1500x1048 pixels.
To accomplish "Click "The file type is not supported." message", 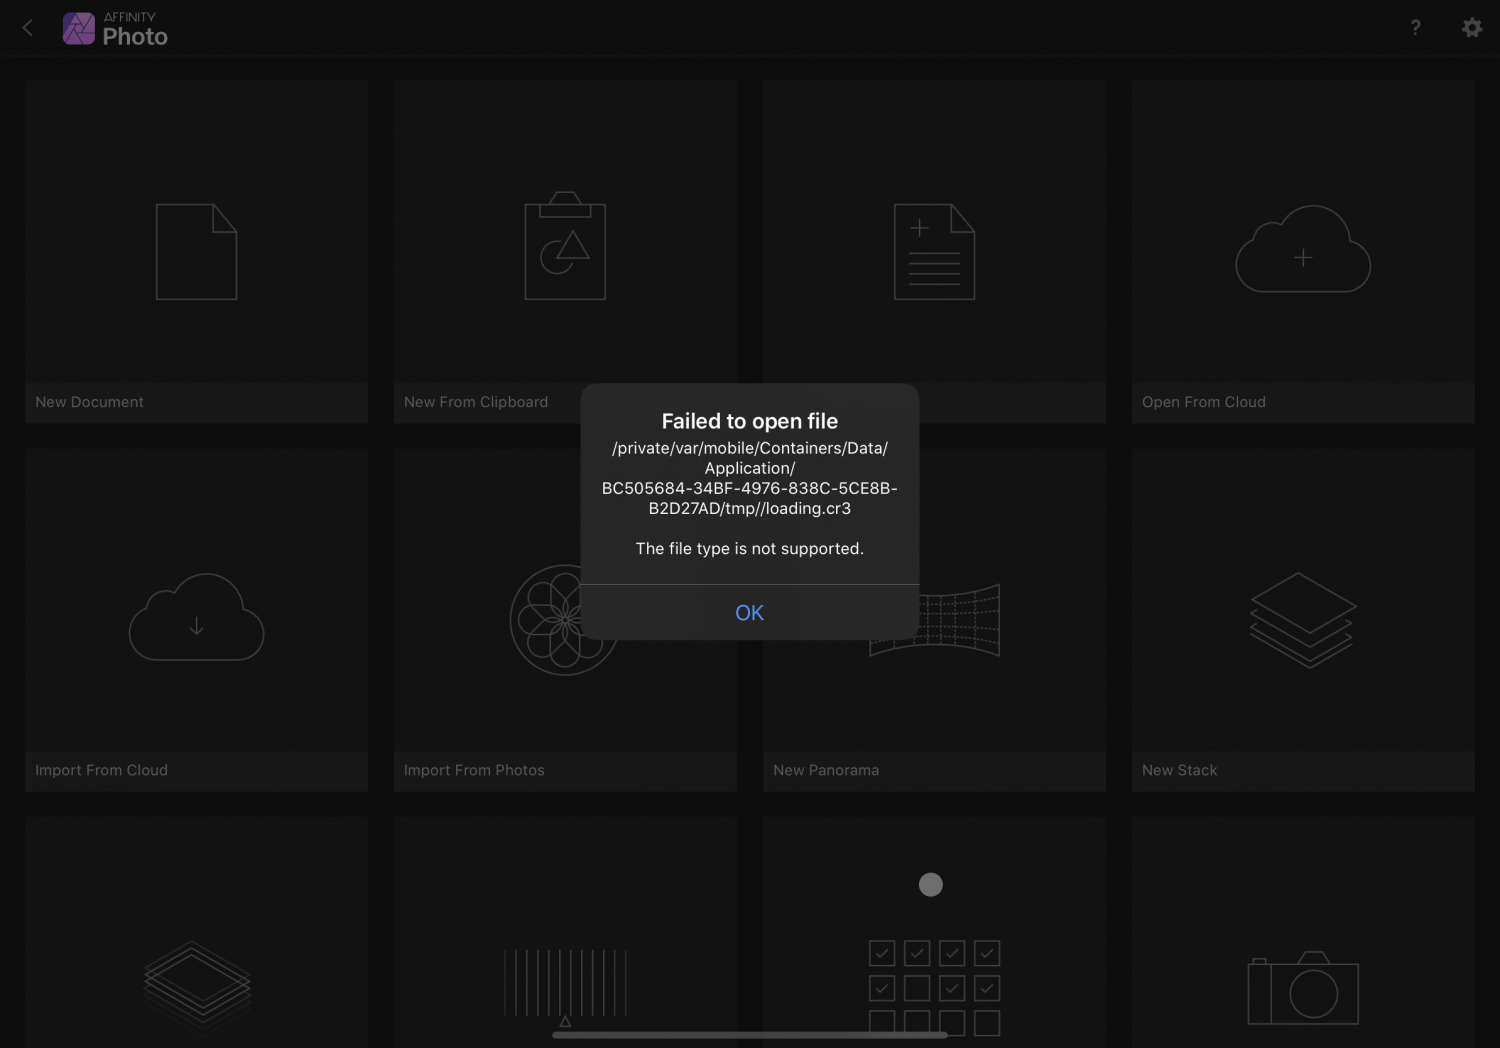I will tap(750, 548).
